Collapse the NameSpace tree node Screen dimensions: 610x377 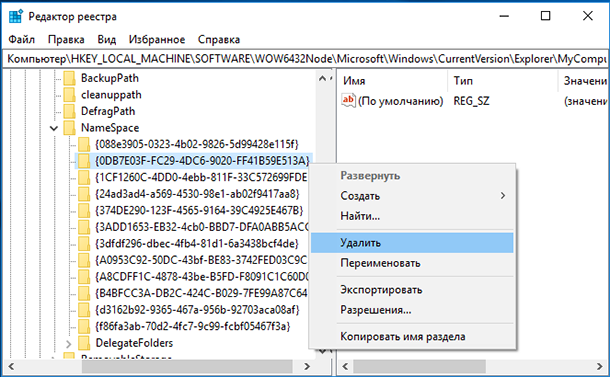point(54,128)
